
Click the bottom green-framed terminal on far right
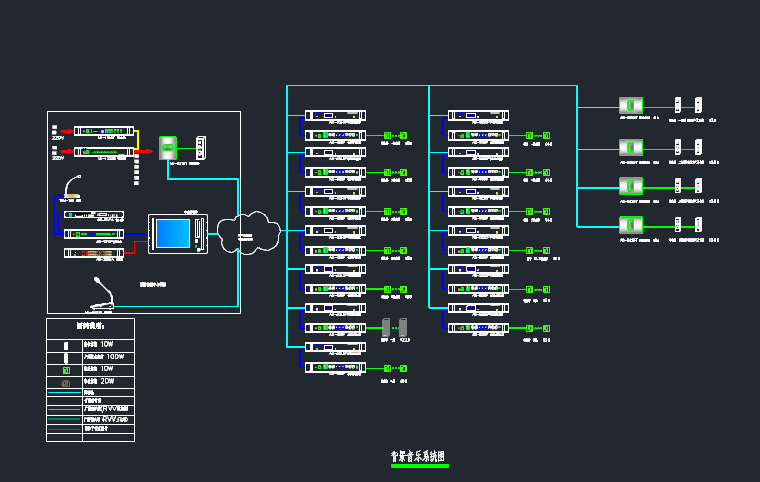[x=630, y=225]
